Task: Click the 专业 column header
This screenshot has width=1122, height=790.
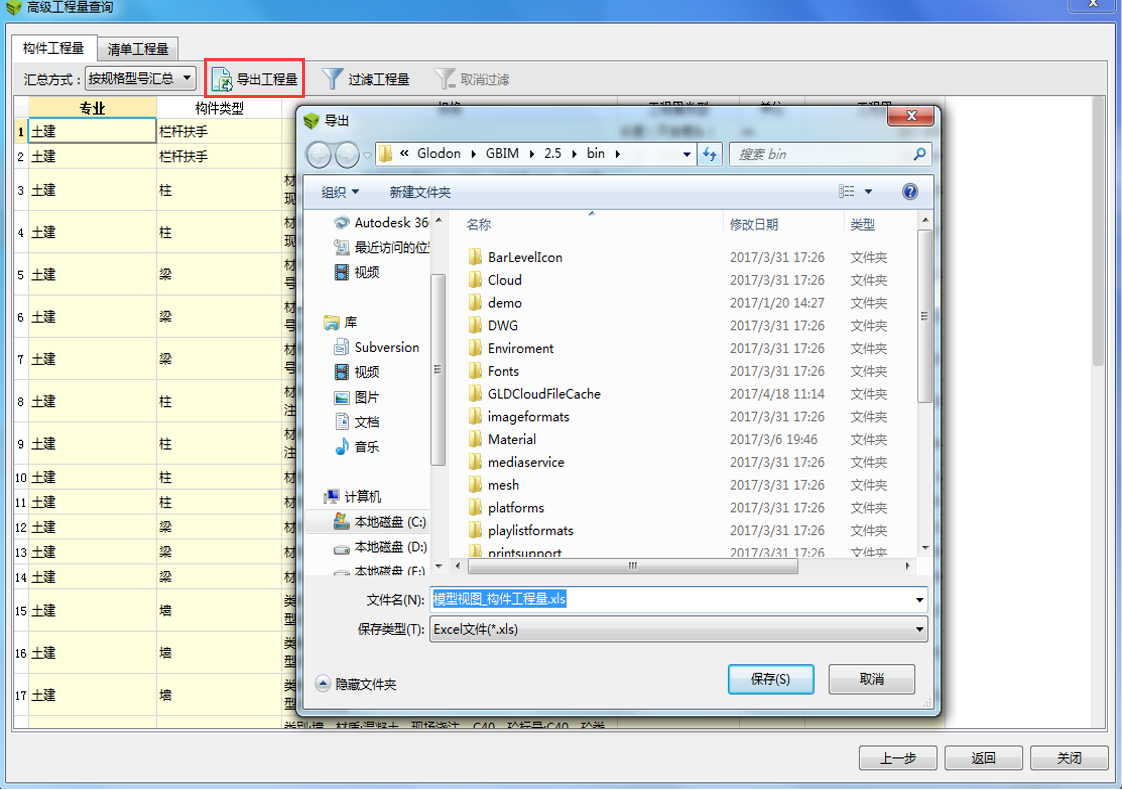Action: click(92, 108)
